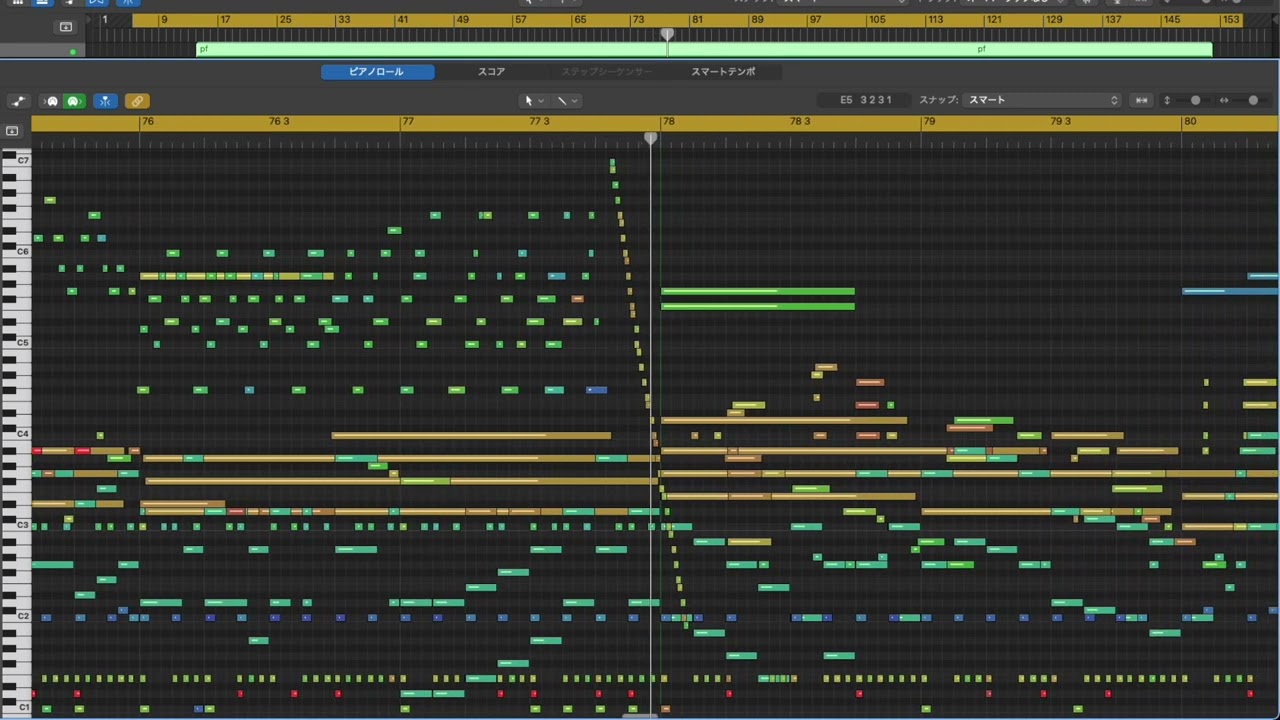Click bar 79 in the piano roll ruler
This screenshot has height=720, width=1280.
[929, 121]
